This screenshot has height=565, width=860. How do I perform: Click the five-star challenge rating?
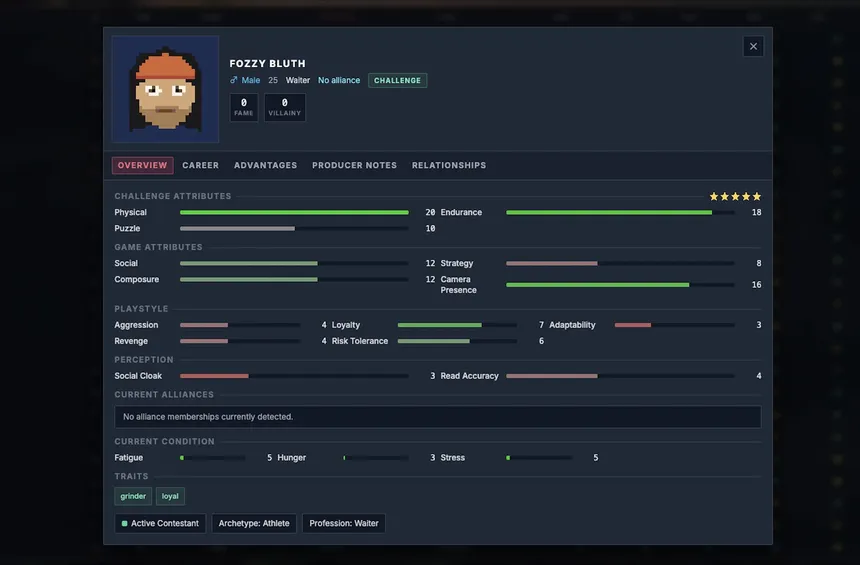coord(735,197)
